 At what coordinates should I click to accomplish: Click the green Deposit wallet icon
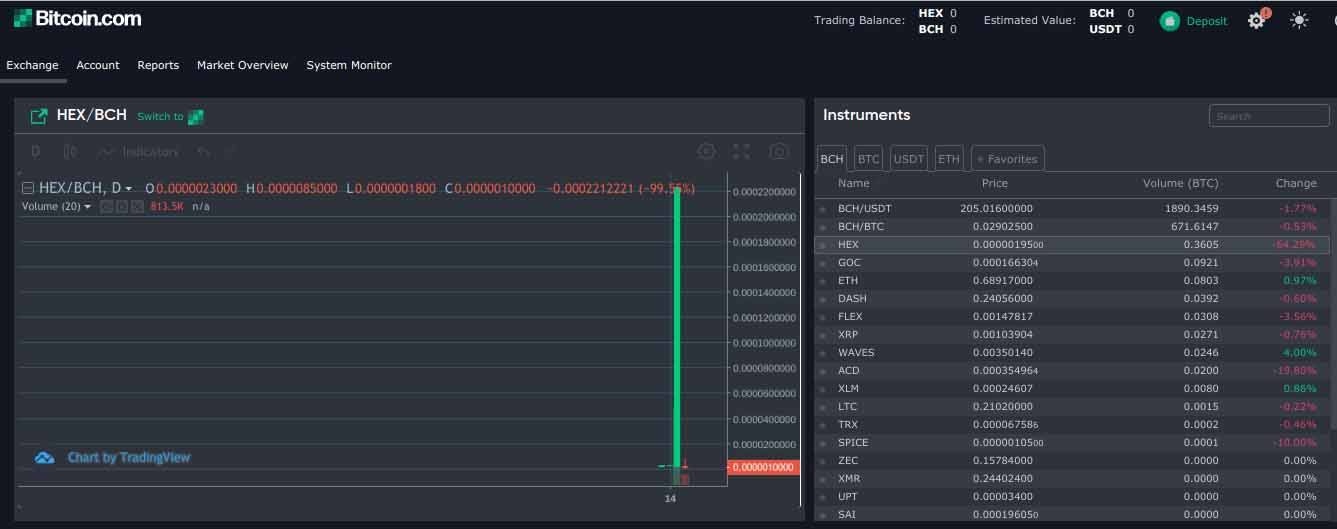(1169, 21)
